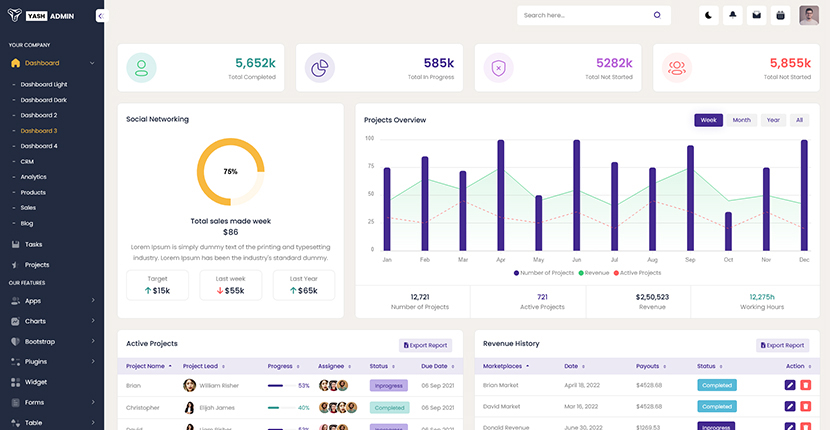Click the Bootstrap icon in the sidebar
This screenshot has height=430, width=830.
(15, 342)
